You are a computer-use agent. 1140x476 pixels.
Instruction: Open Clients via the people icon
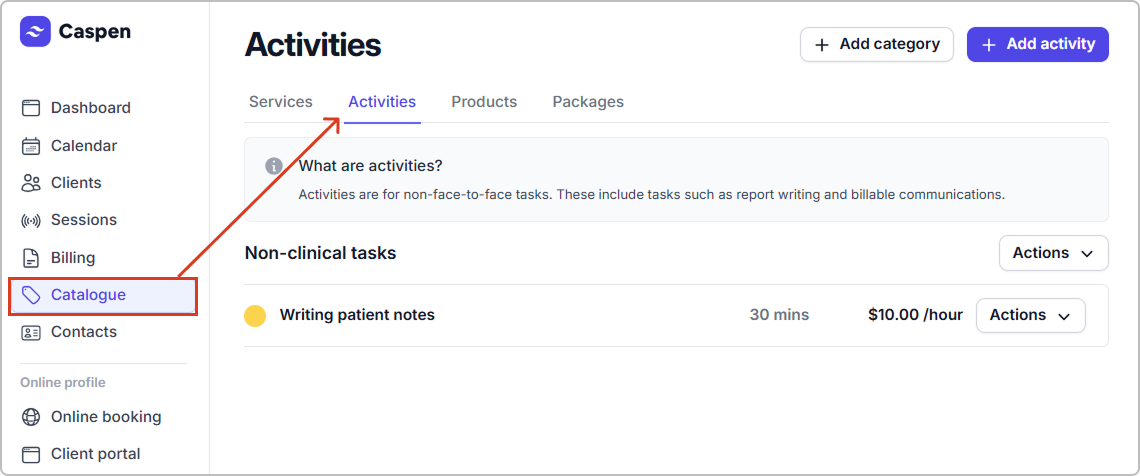[31, 183]
